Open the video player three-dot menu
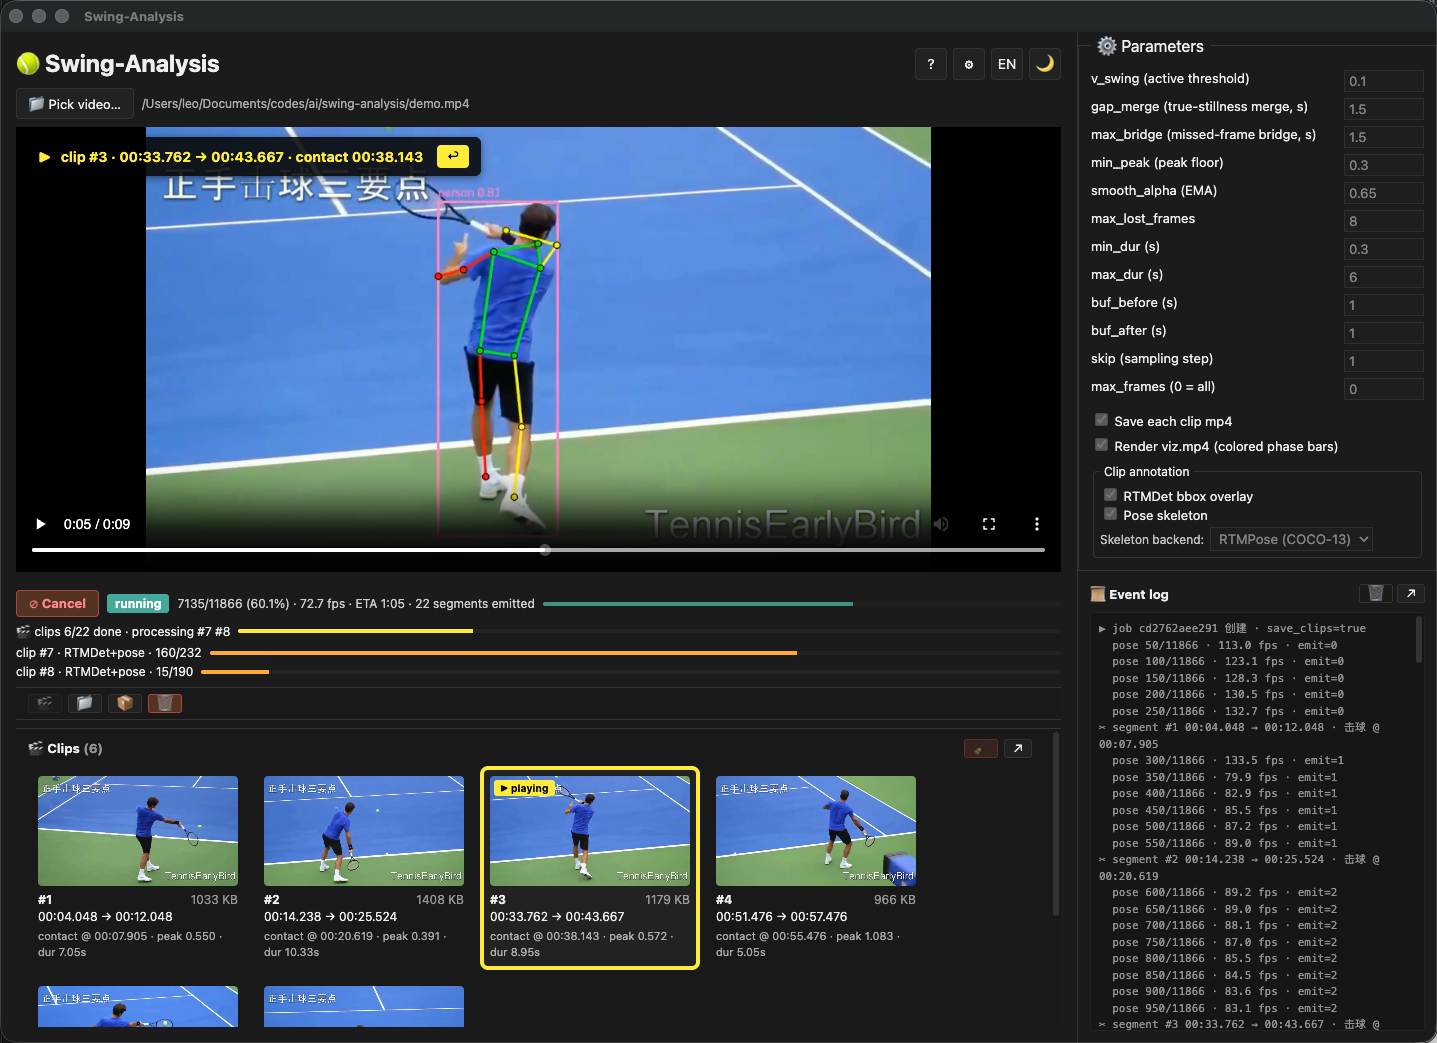Image resolution: width=1437 pixels, height=1043 pixels. coord(1037,524)
